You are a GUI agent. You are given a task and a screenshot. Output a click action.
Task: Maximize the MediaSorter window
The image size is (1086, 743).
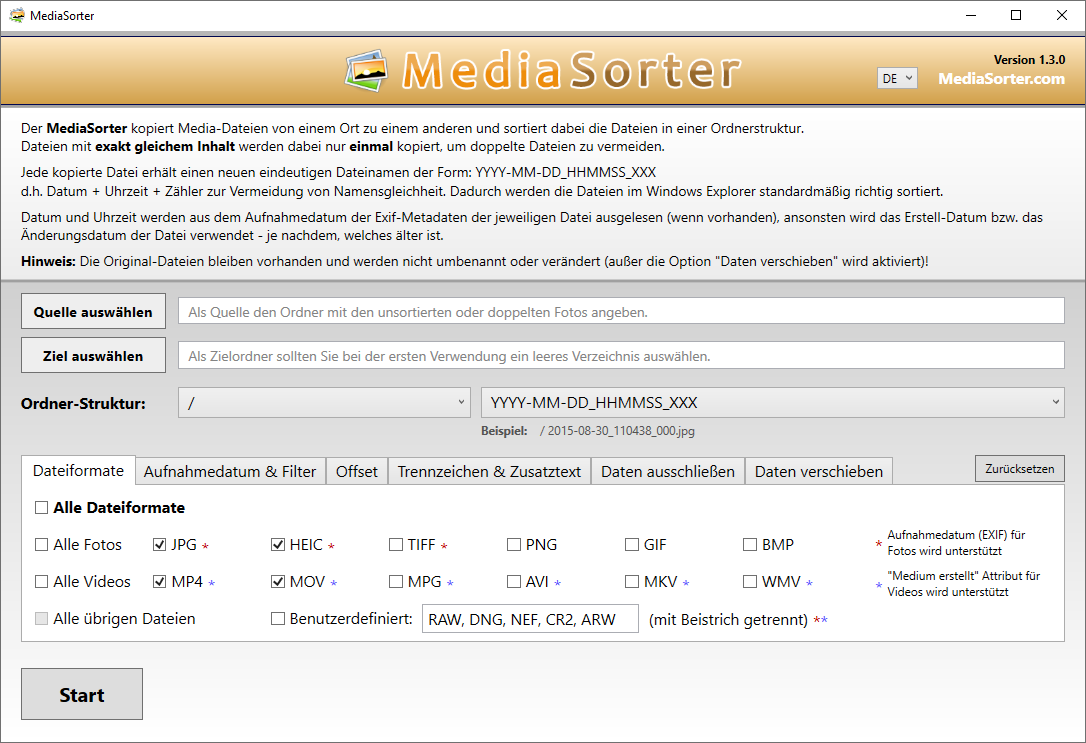coord(1016,15)
